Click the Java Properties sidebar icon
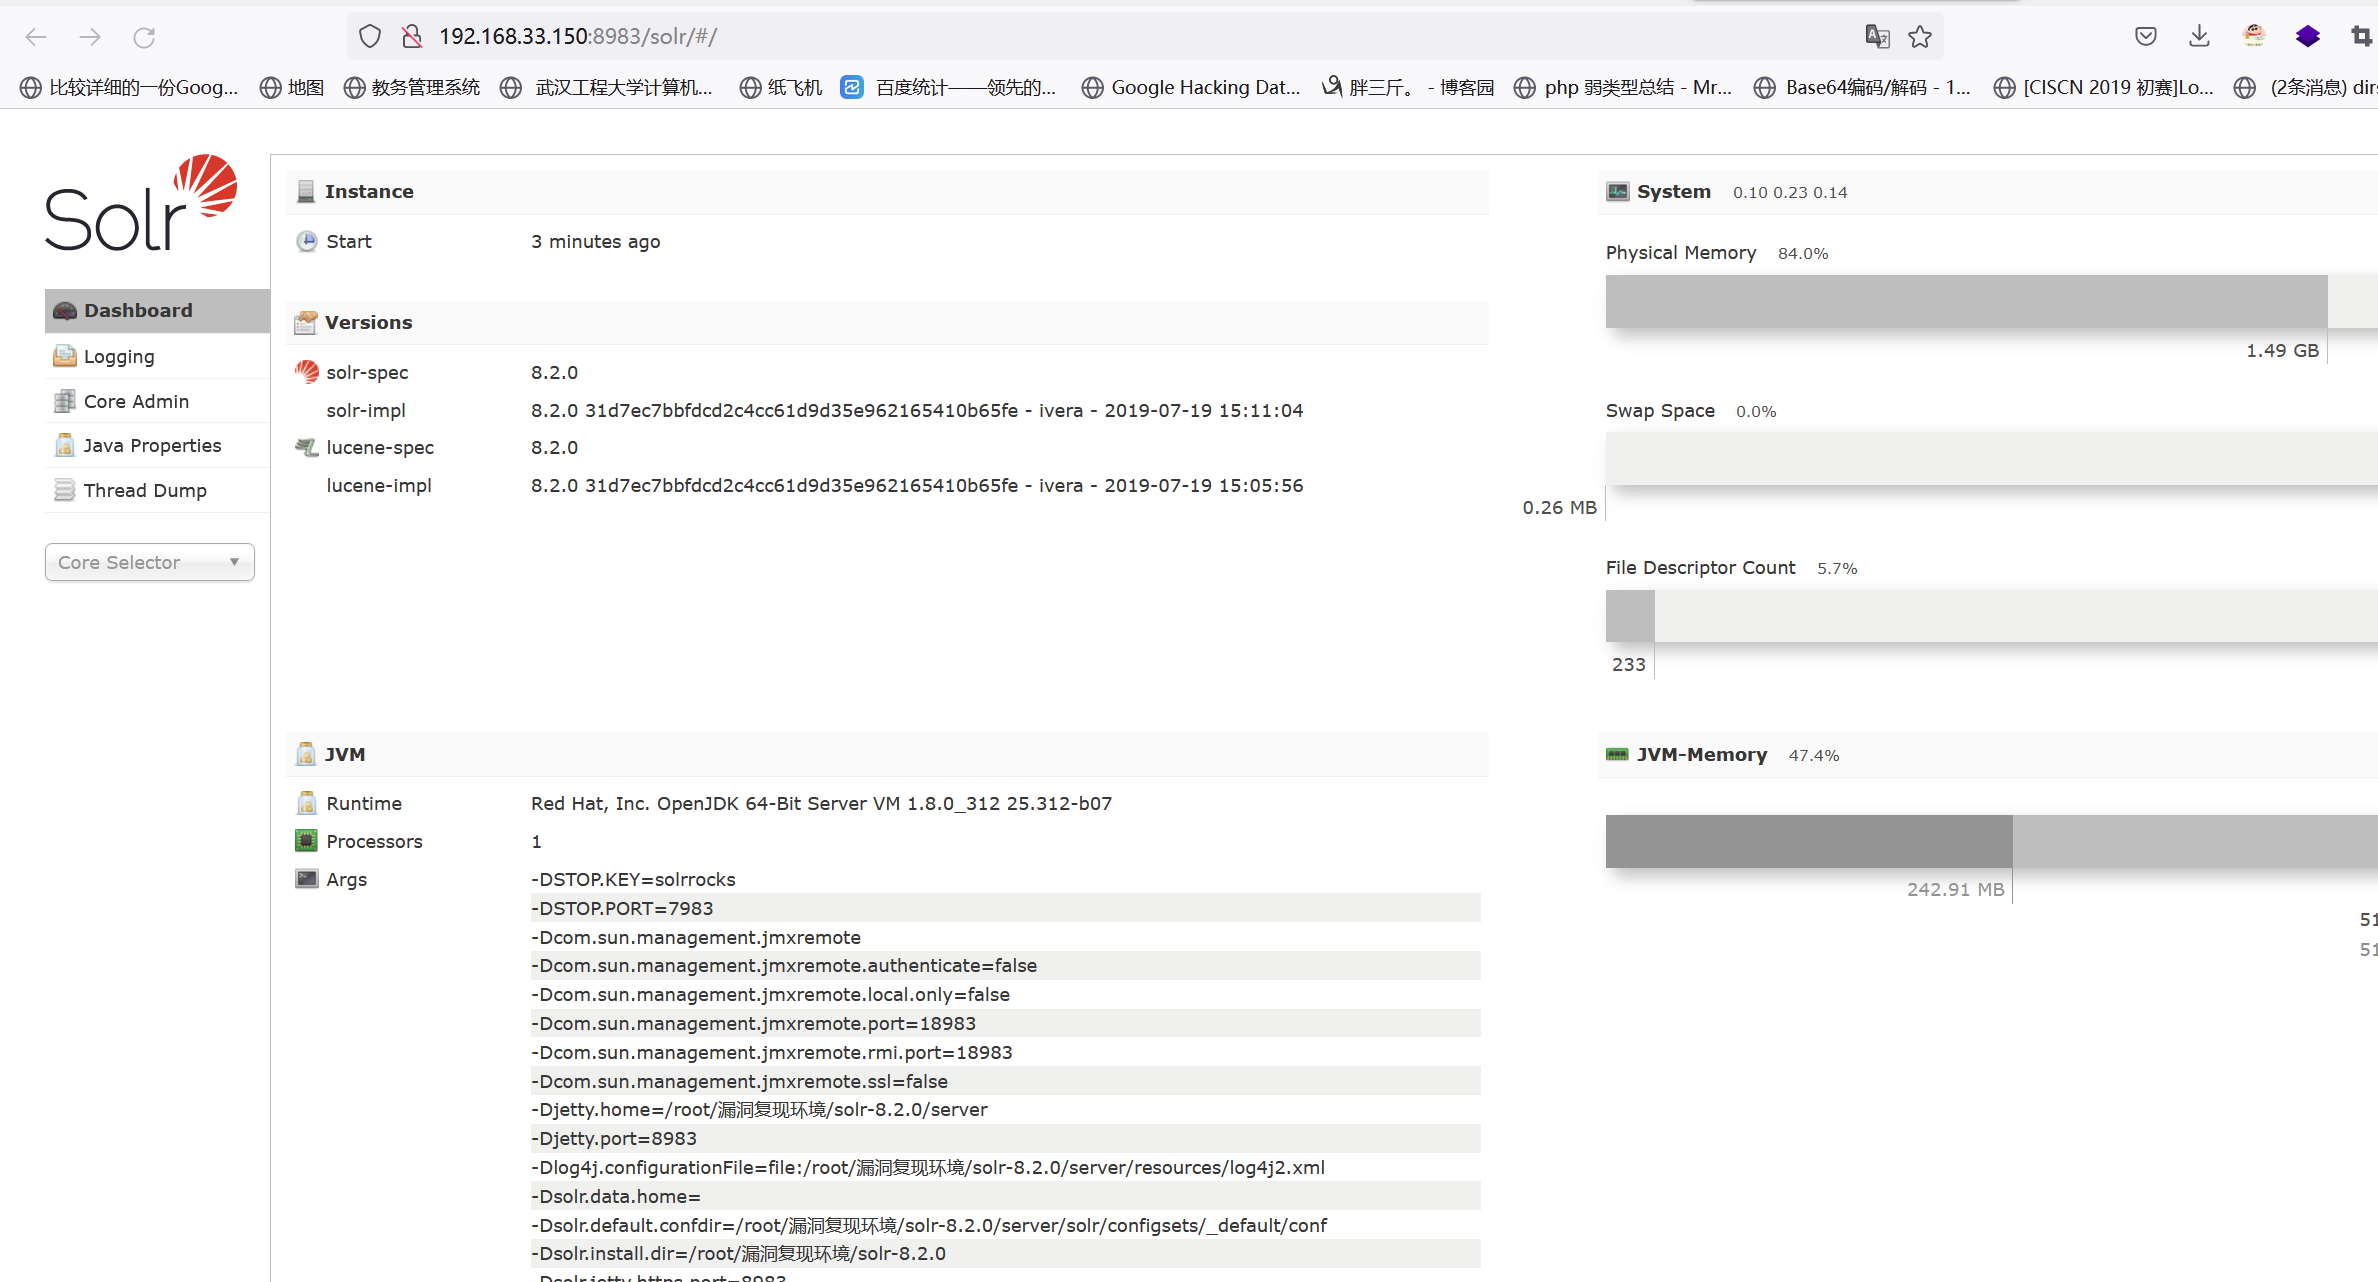 65,445
